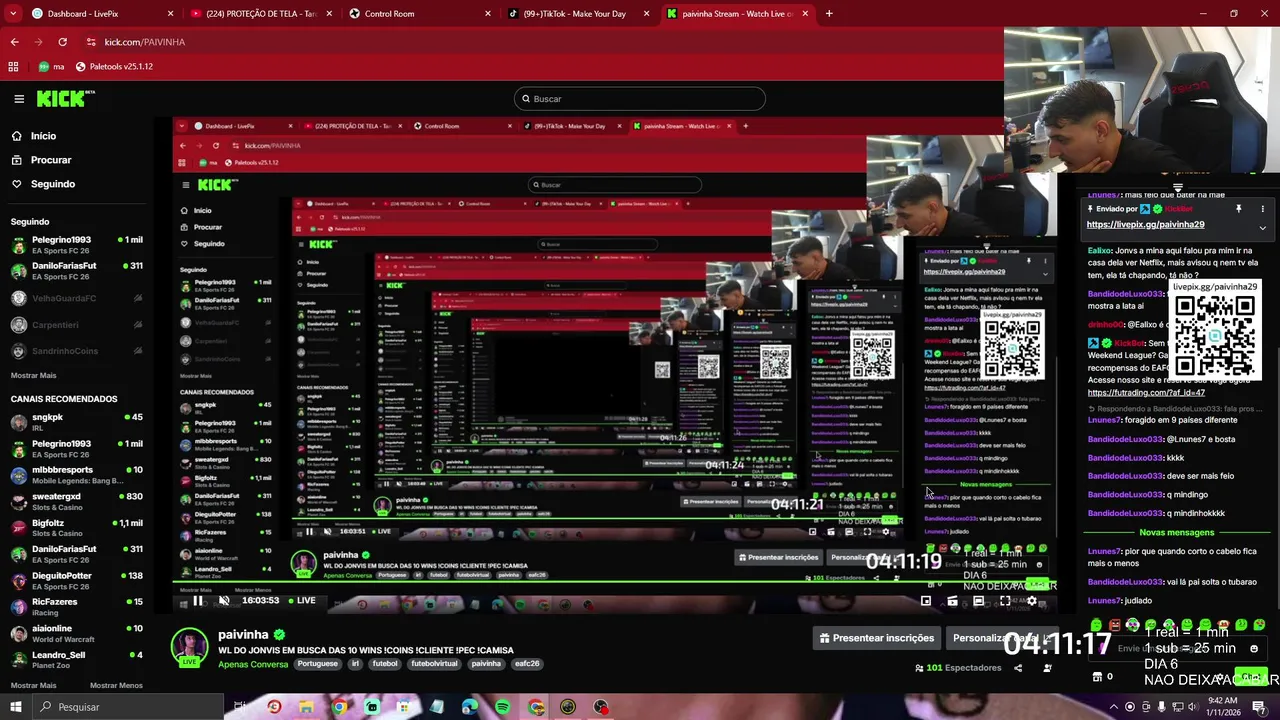Open a new browser tab with plus
This screenshot has height=720, width=1280.
point(829,14)
